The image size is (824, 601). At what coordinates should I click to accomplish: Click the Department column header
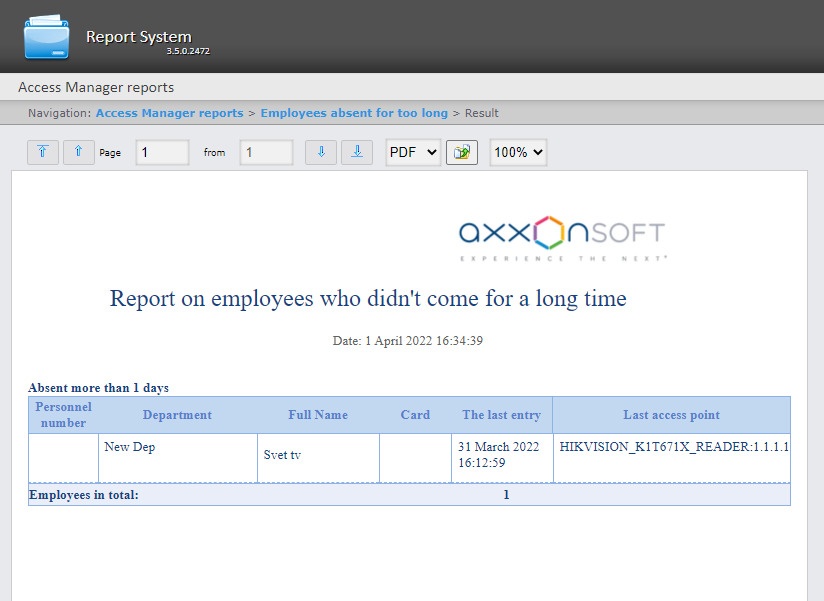(177, 415)
